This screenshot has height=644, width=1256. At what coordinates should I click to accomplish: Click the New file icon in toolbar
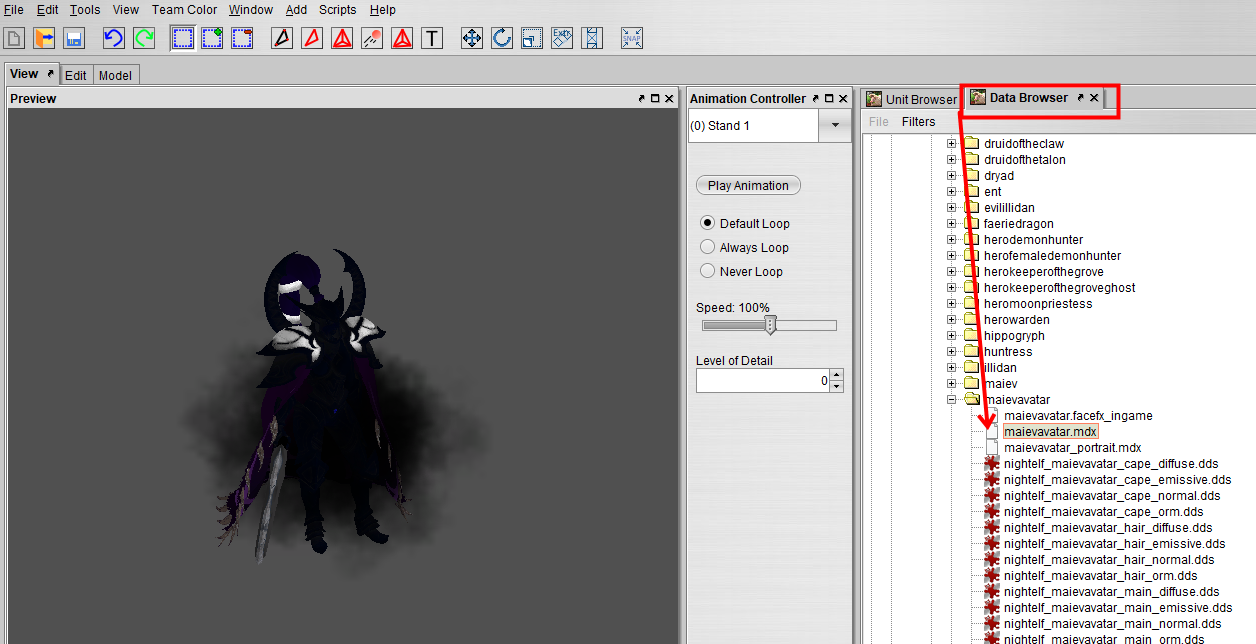[x=14, y=38]
